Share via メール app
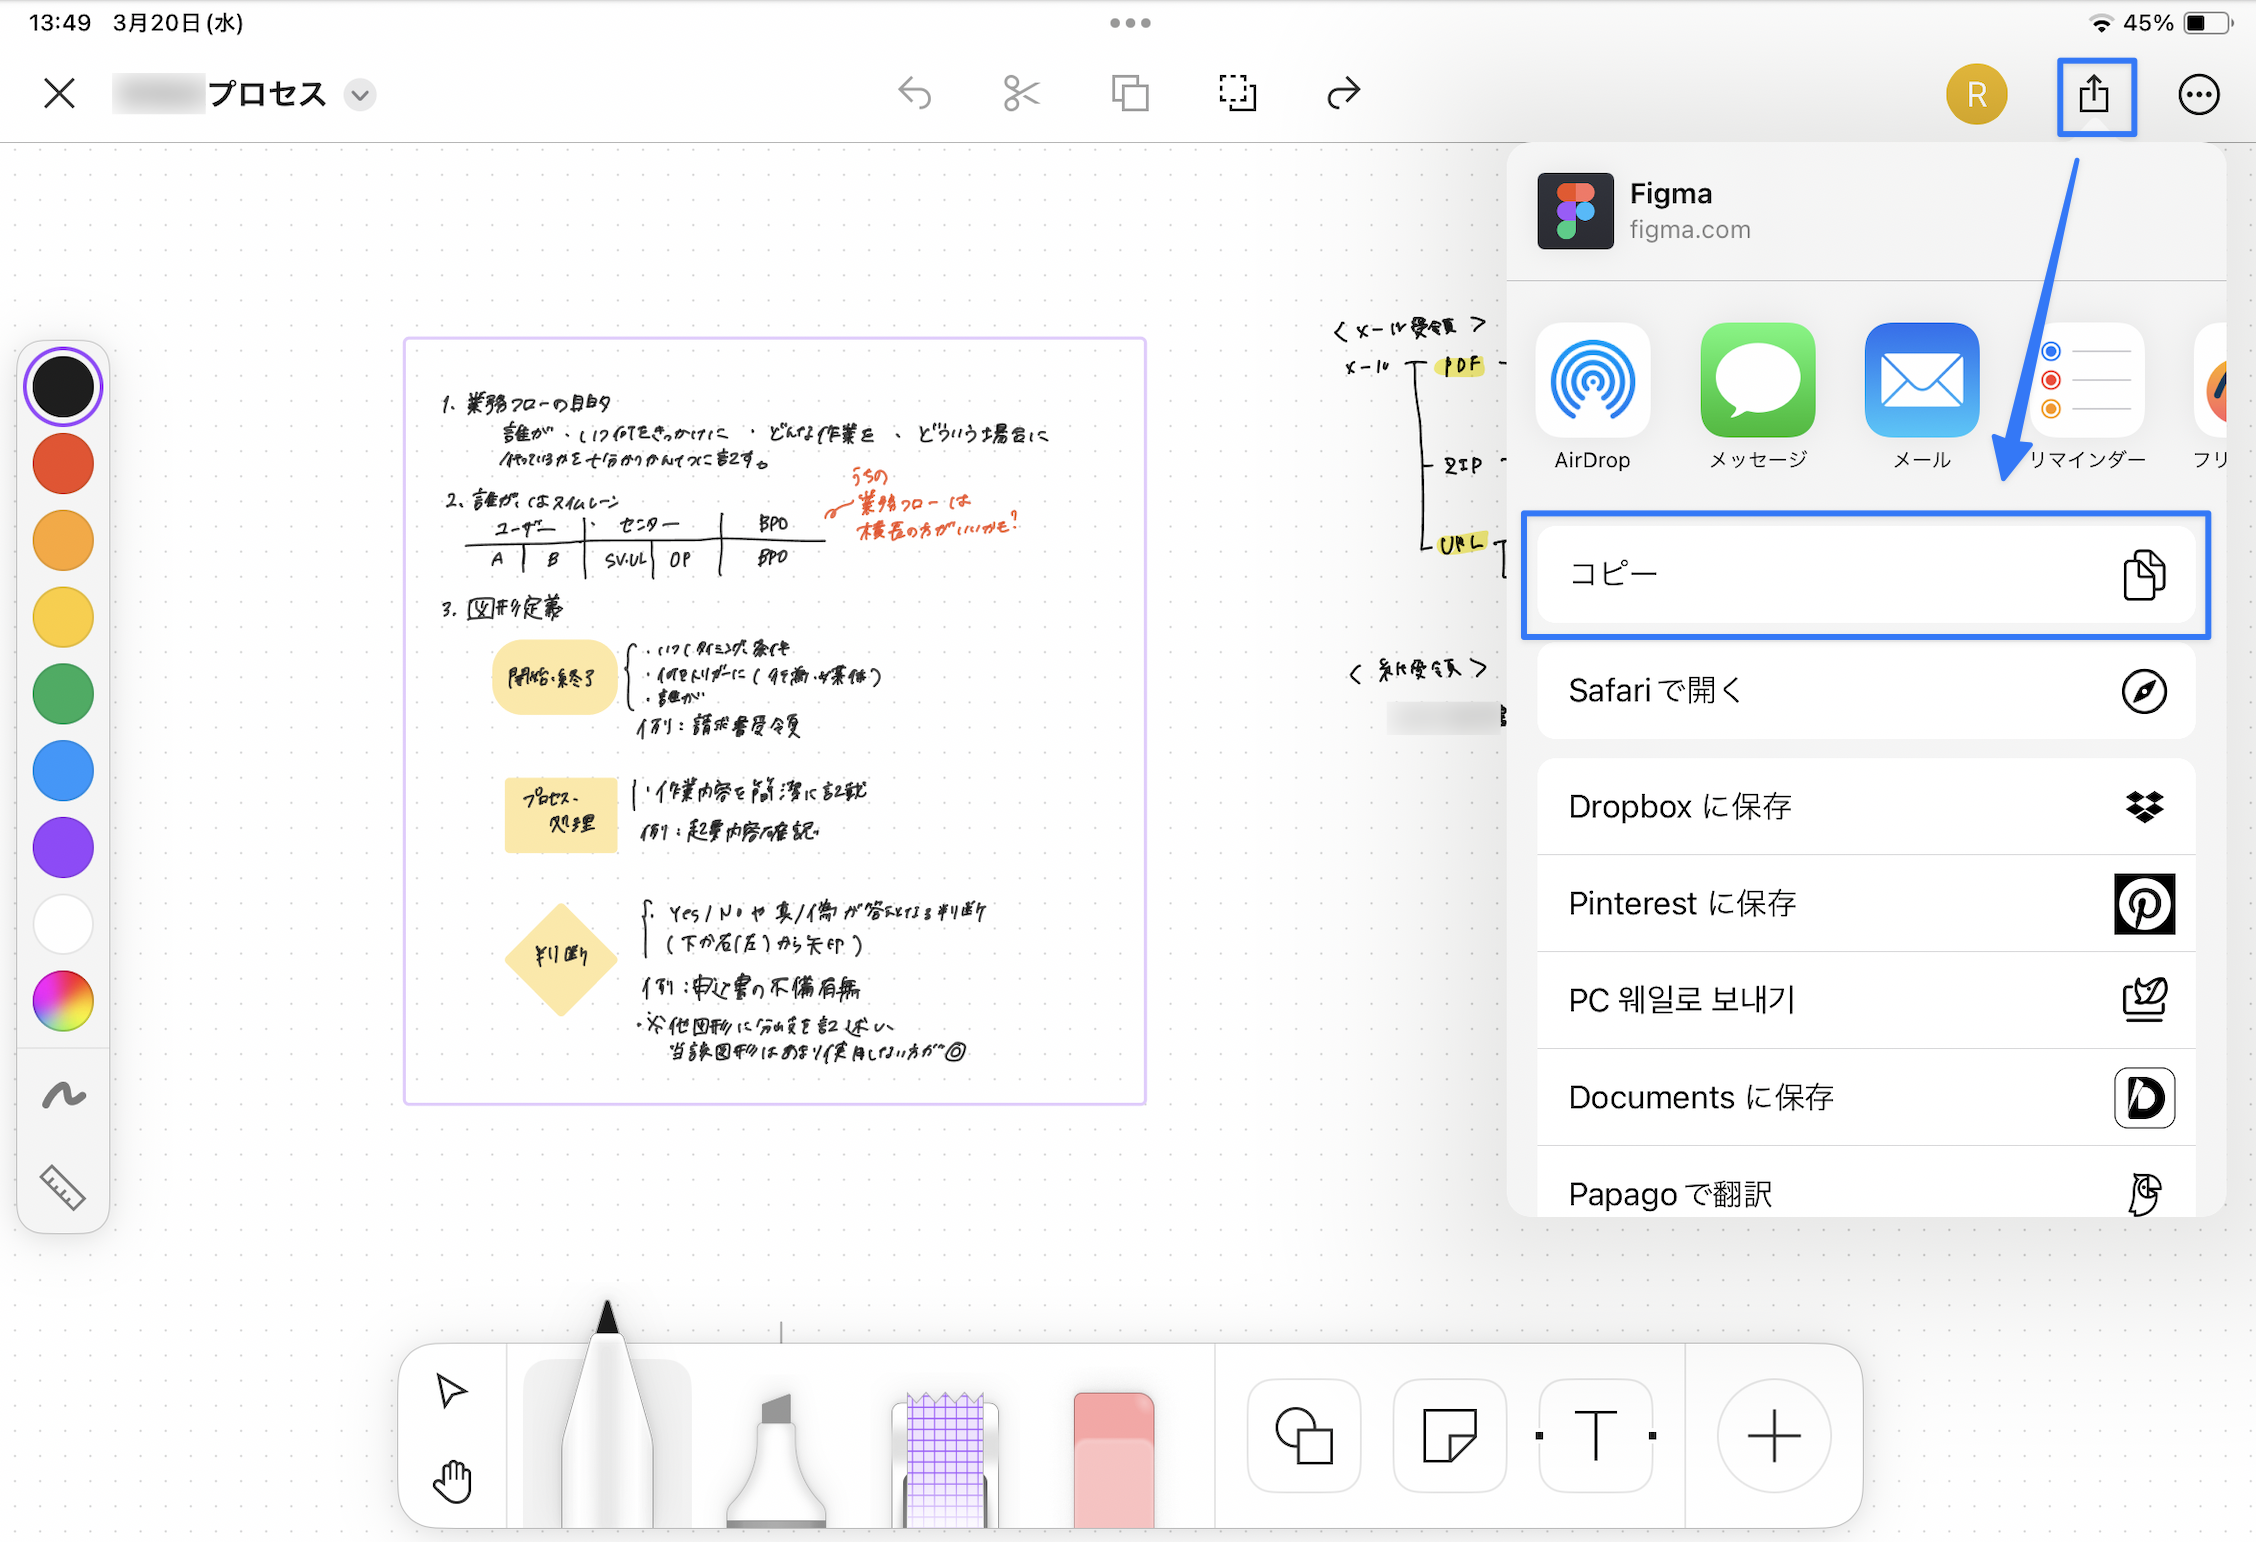 [1922, 397]
